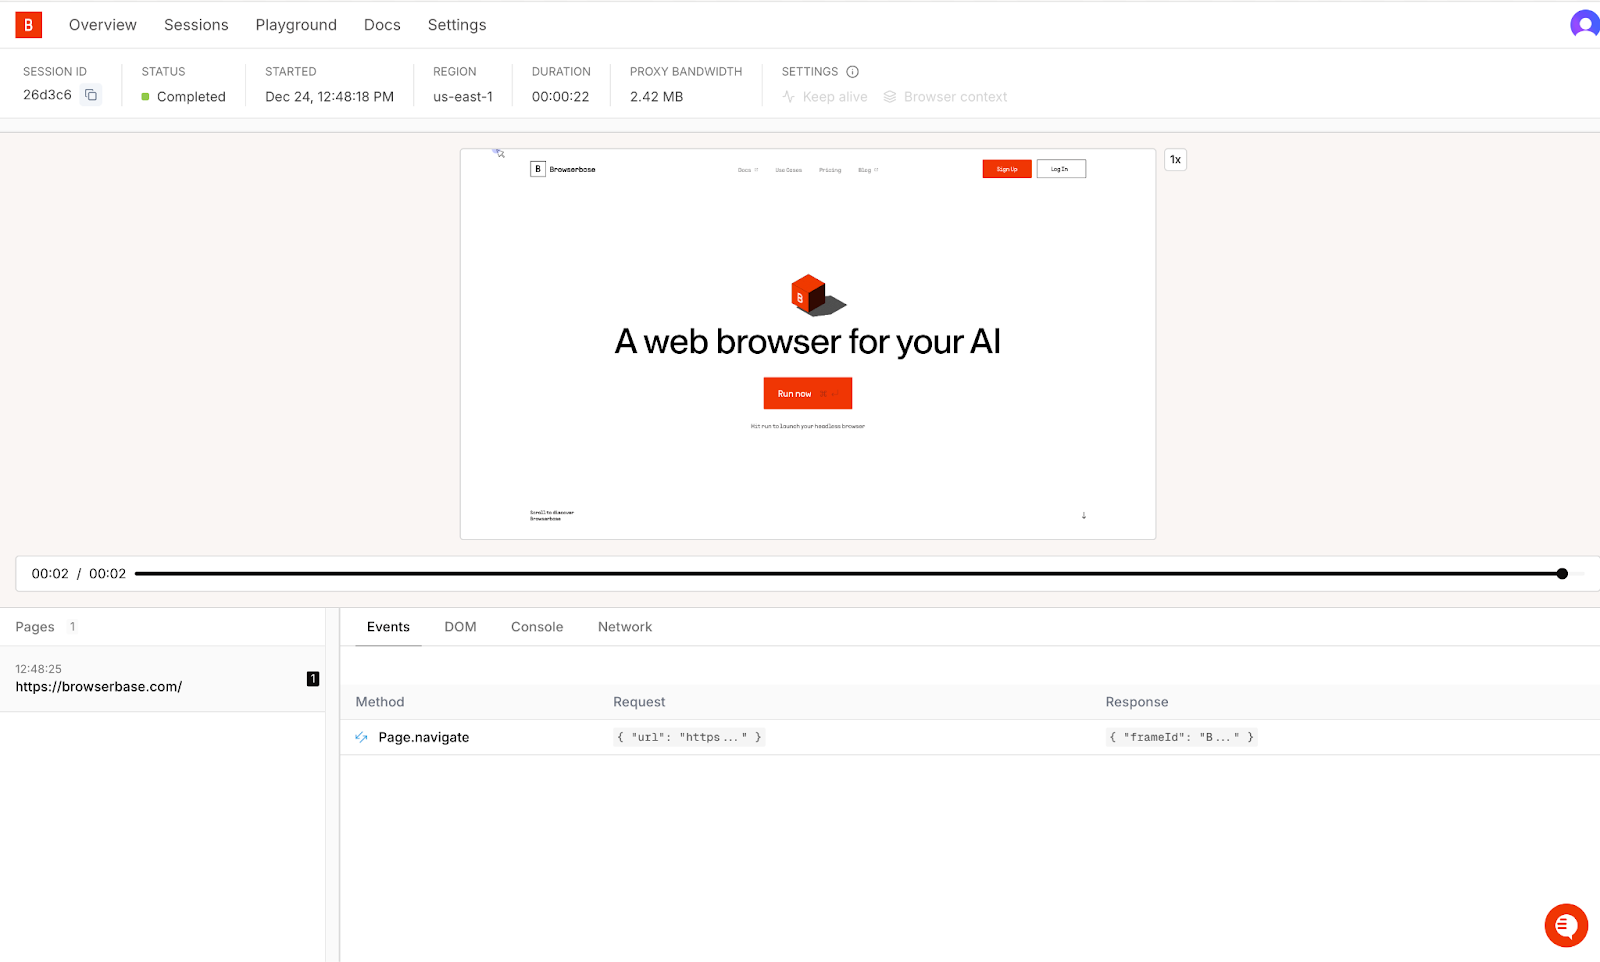
Task: Click the Keep alive label
Action: coord(835,97)
